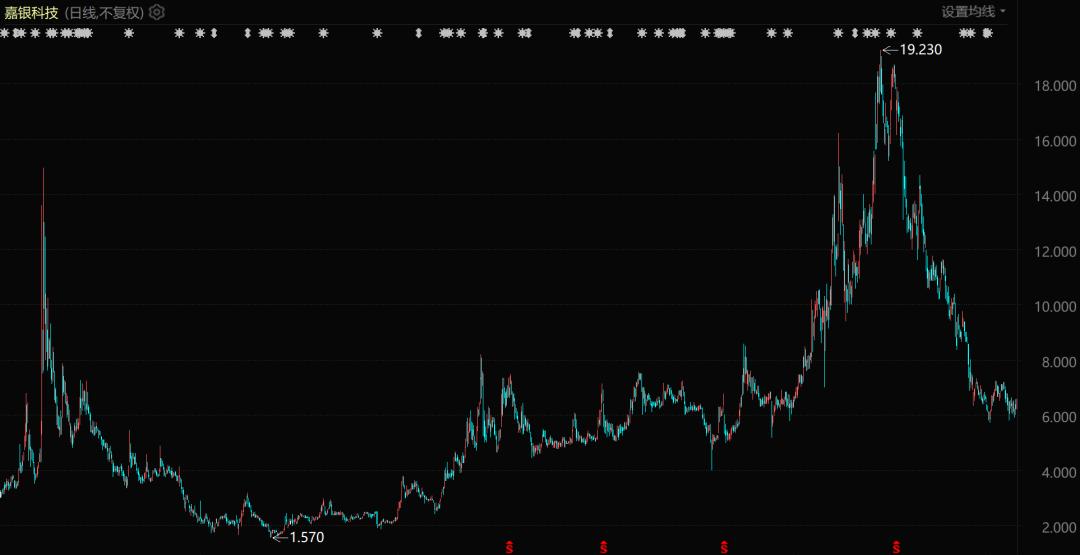1080x555 pixels.
Task: Click the 1.570 low price label
Action: coord(307,538)
